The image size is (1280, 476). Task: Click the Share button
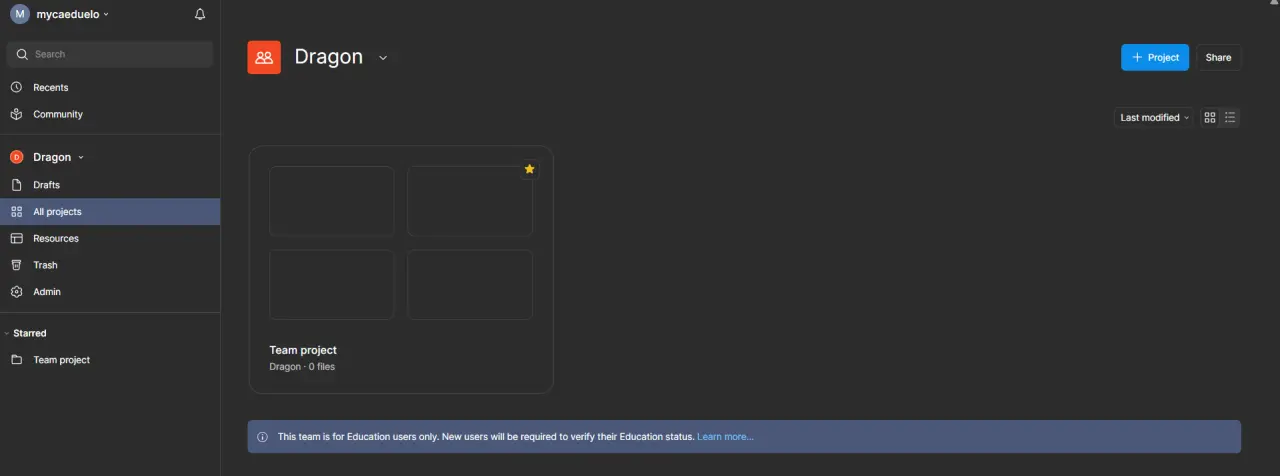pos(1218,57)
